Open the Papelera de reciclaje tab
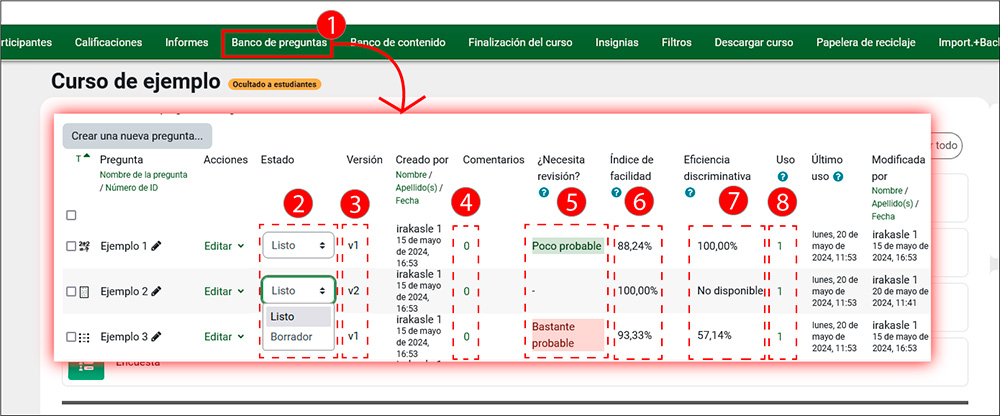Image resolution: width=1000 pixels, height=416 pixels. tap(865, 43)
